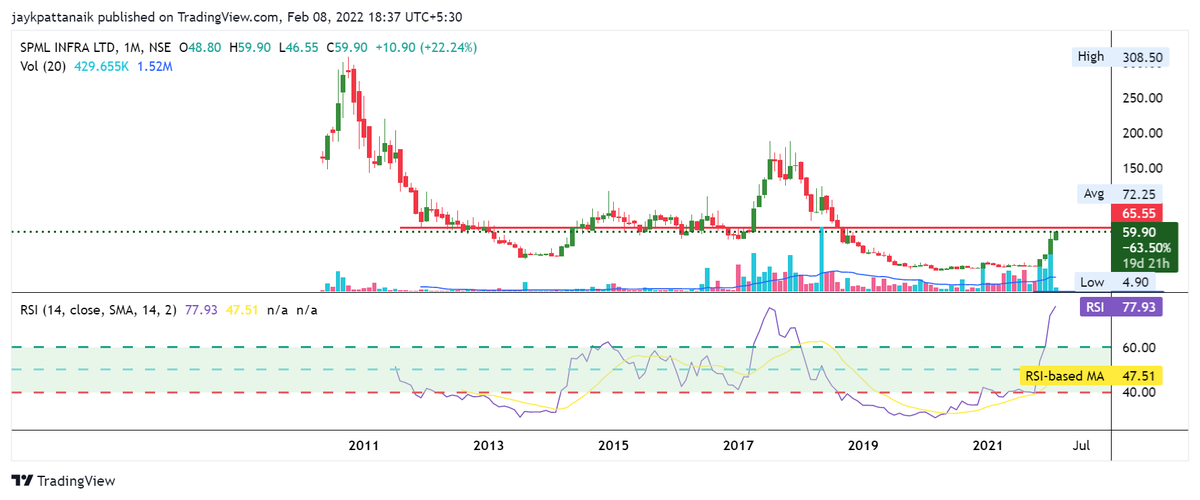Viewport: 1200px width, 500px height.
Task: Select the red horizontal resistance line
Action: point(755,228)
